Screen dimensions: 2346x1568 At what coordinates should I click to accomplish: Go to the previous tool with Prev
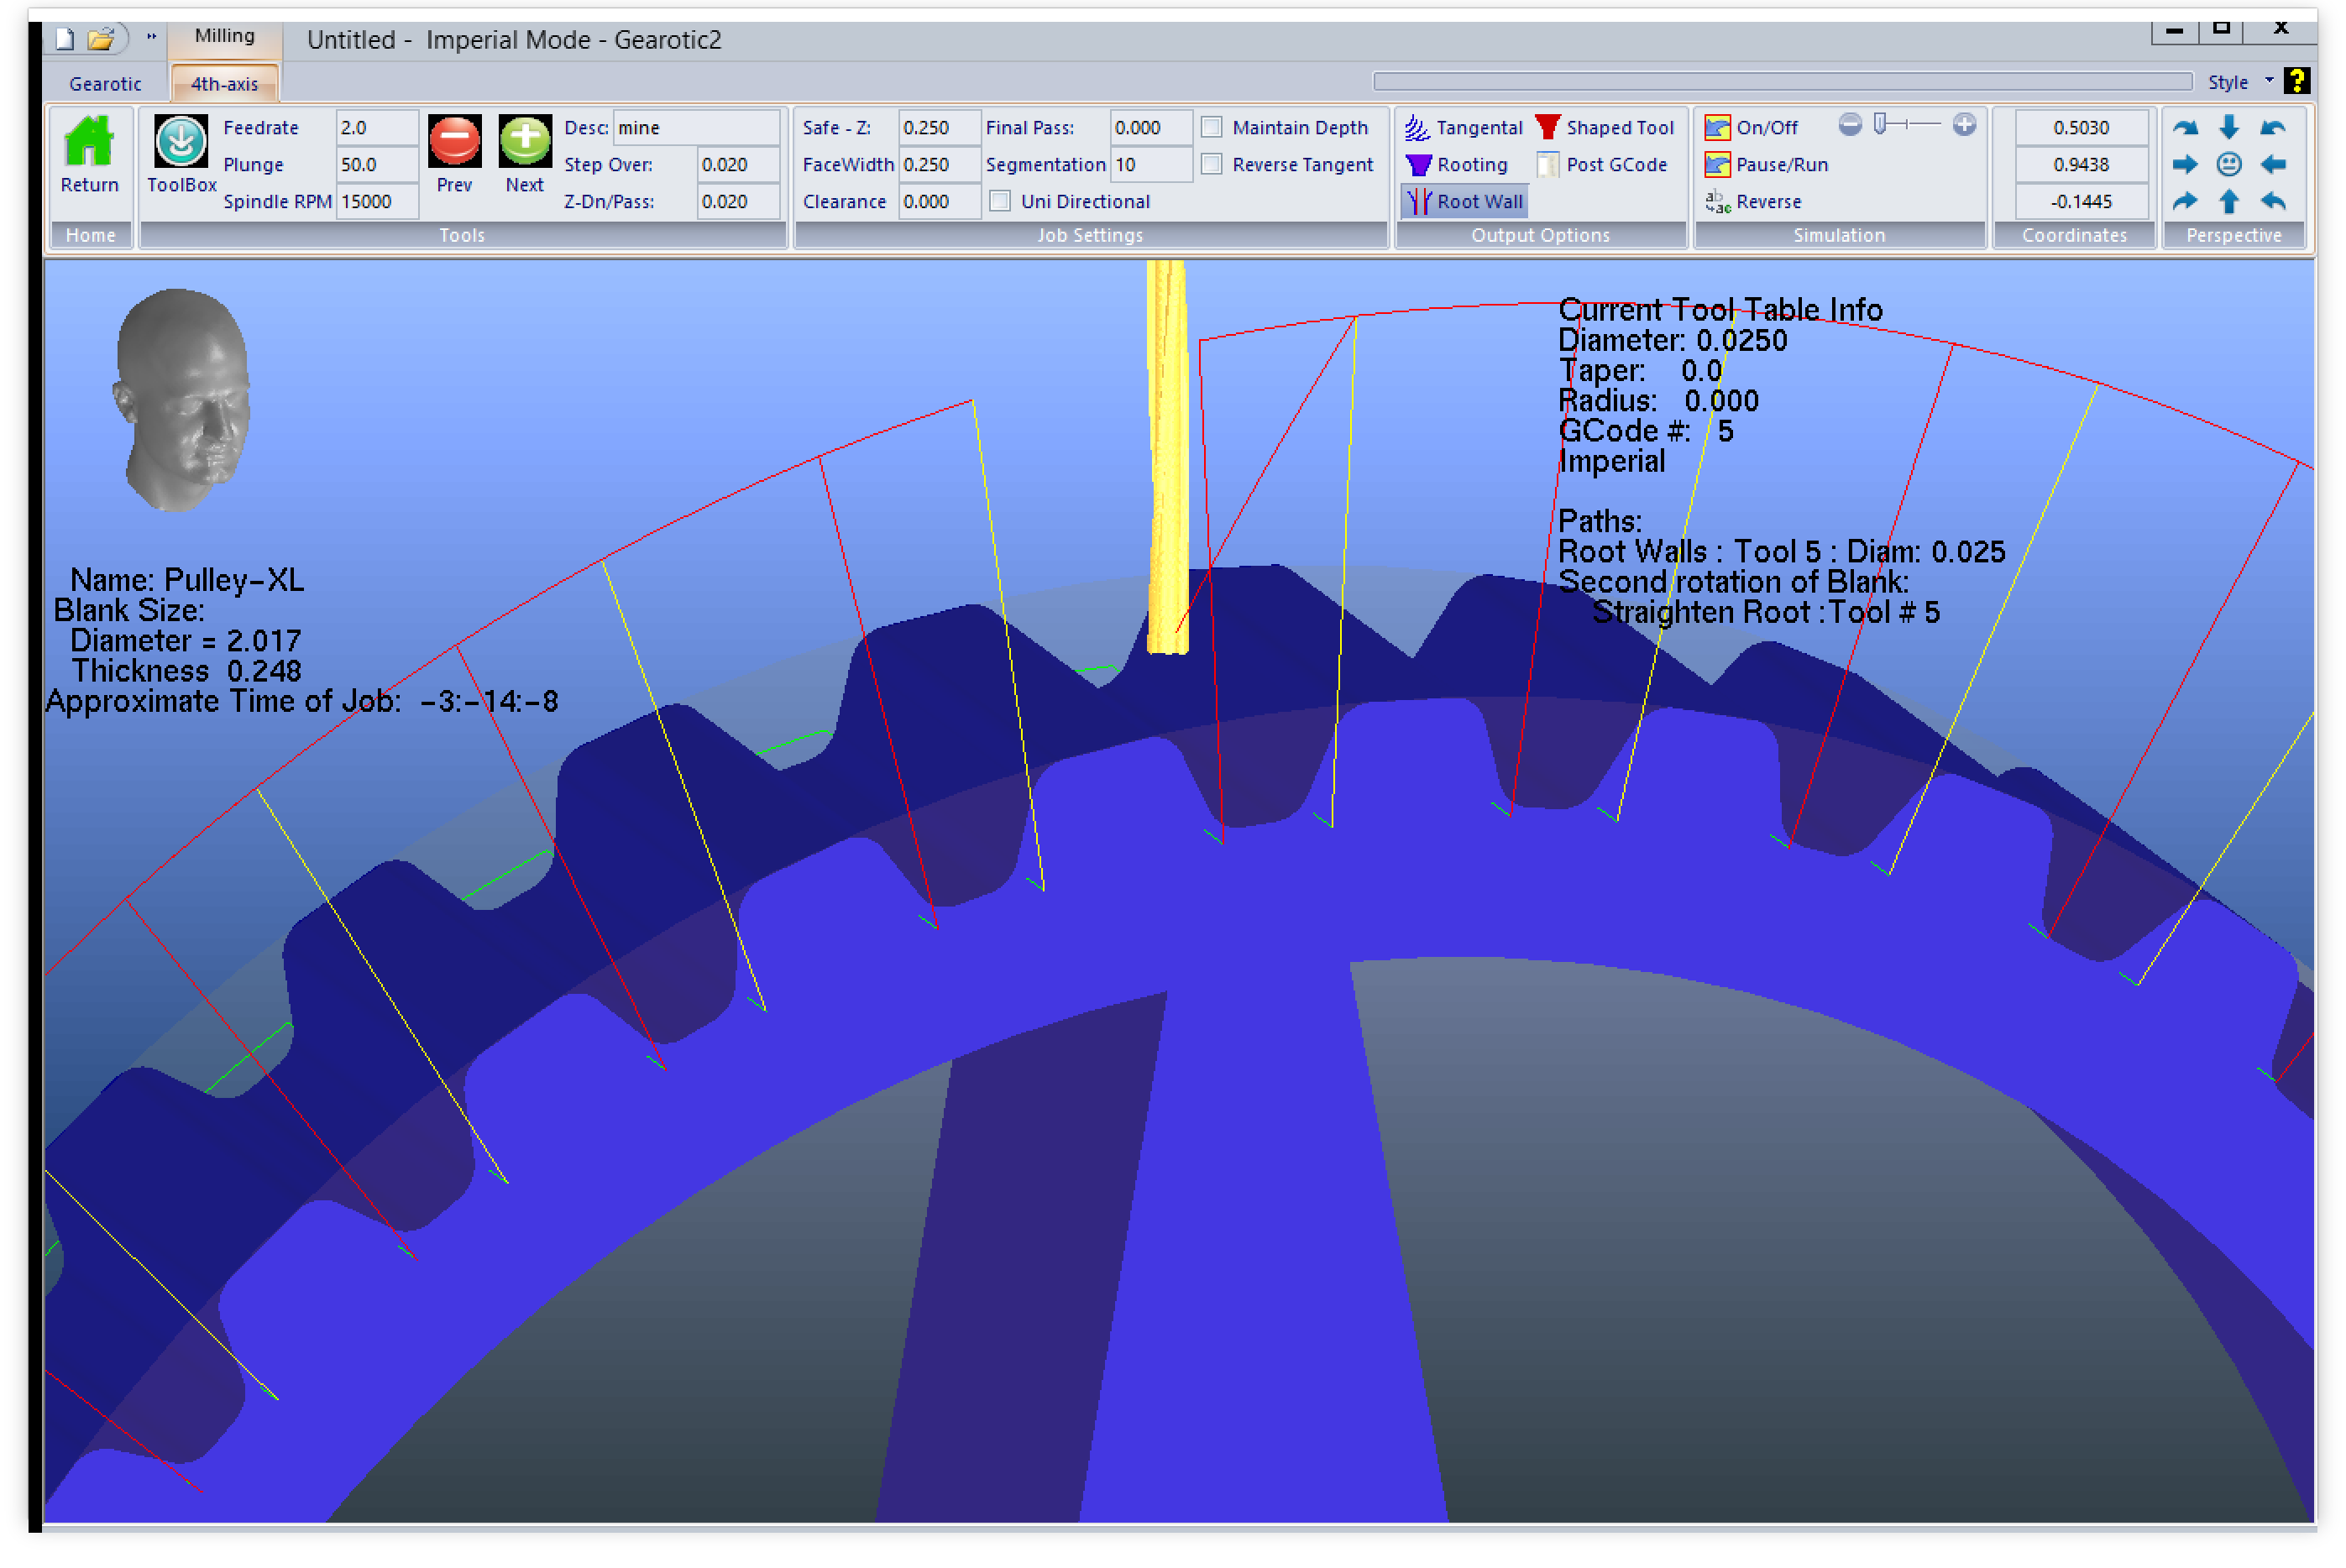tap(454, 142)
